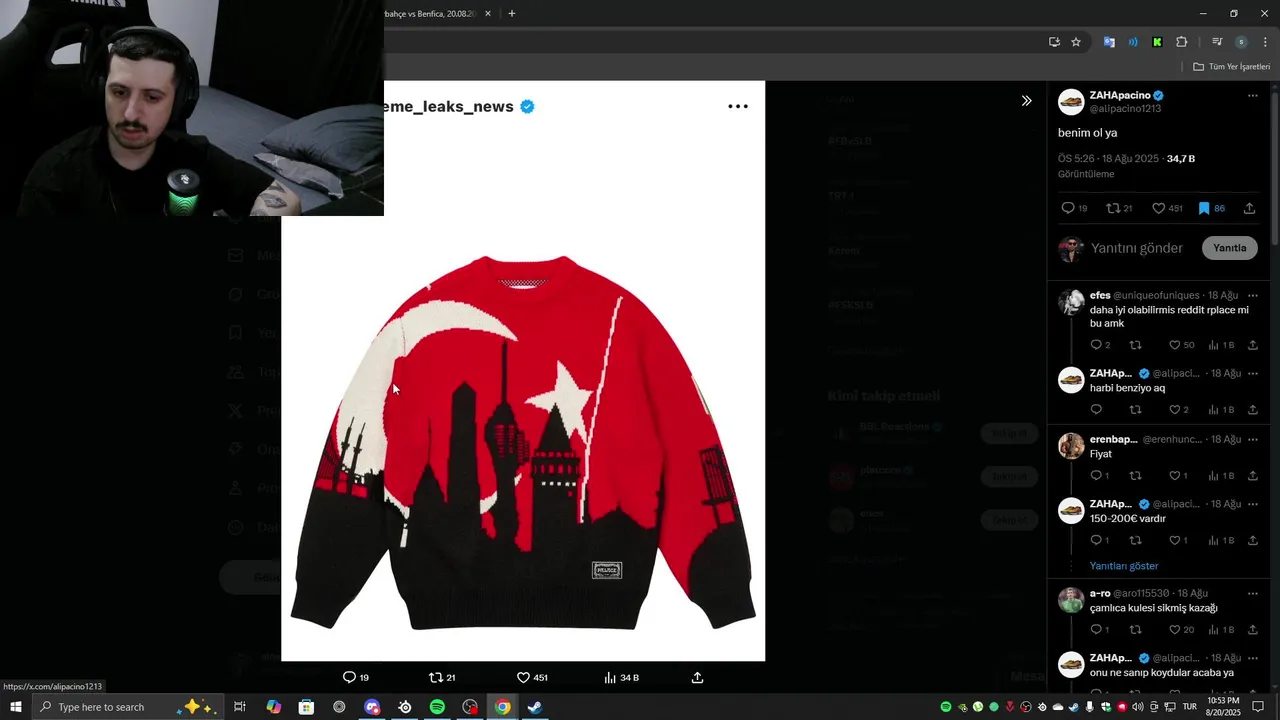The image size is (1280, 720).
Task: Open the media control playlist icon
Action: click(x=1217, y=42)
